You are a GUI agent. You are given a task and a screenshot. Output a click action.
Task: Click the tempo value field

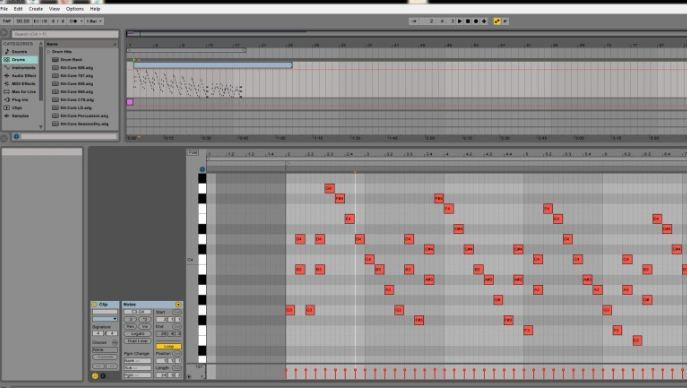[23, 21]
